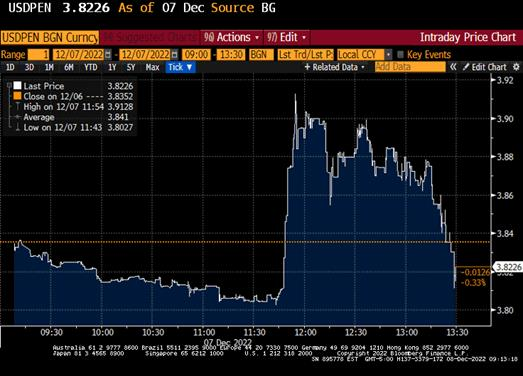Expand the Tick interval dropdown
The height and width of the screenshot is (376, 523).
tap(180, 67)
